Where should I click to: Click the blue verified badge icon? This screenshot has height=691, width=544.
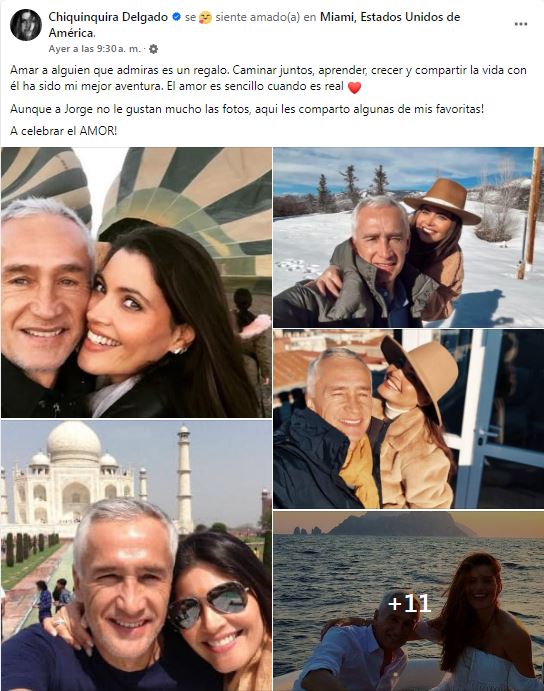176,17
